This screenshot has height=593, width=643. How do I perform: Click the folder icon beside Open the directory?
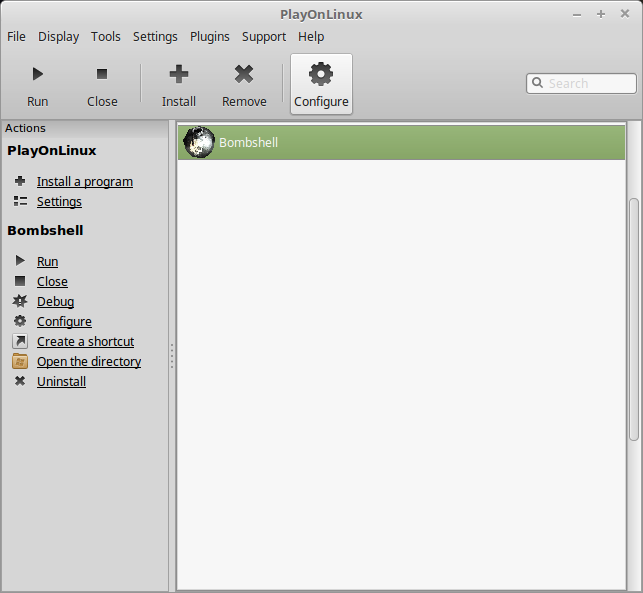(20, 361)
